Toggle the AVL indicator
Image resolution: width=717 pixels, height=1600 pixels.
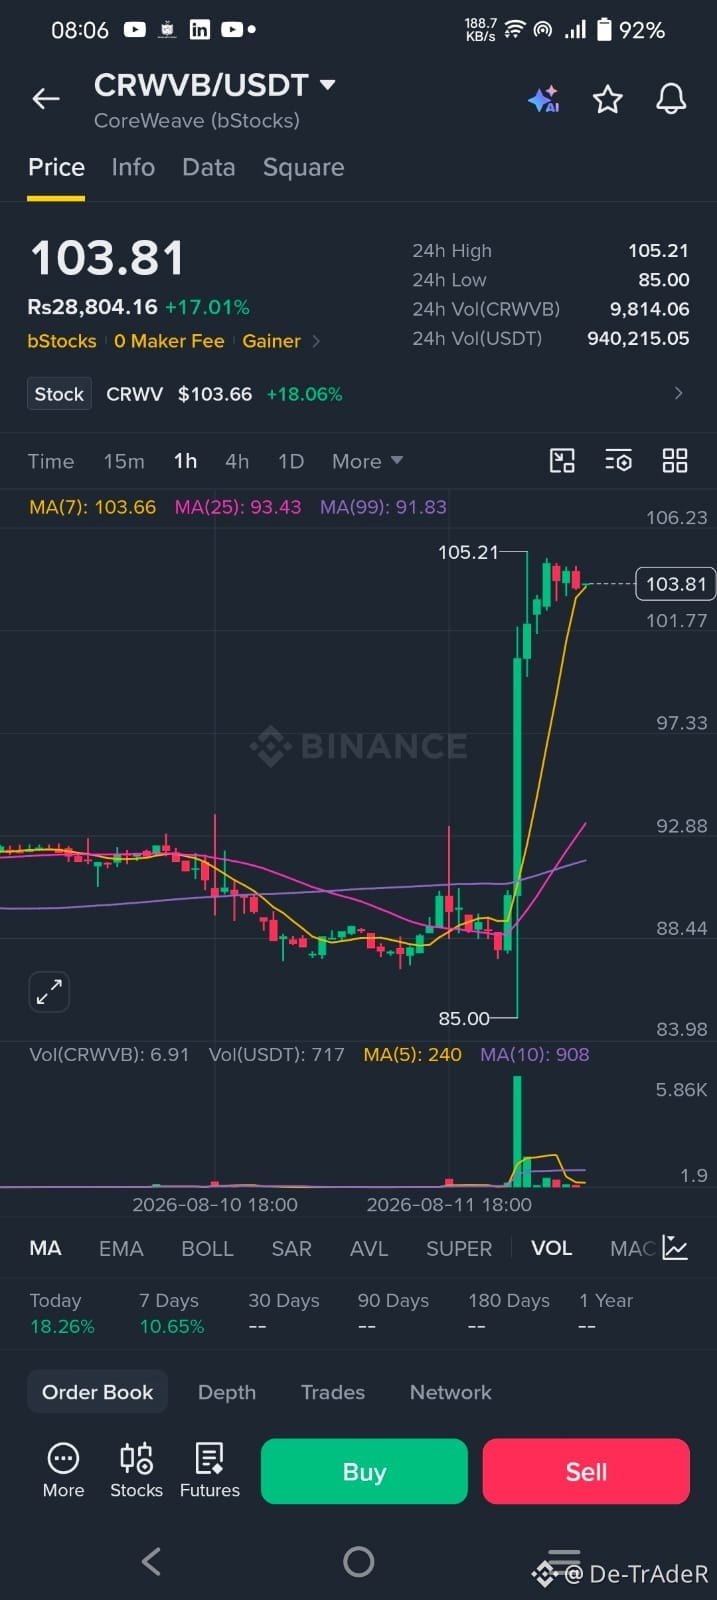(369, 1248)
